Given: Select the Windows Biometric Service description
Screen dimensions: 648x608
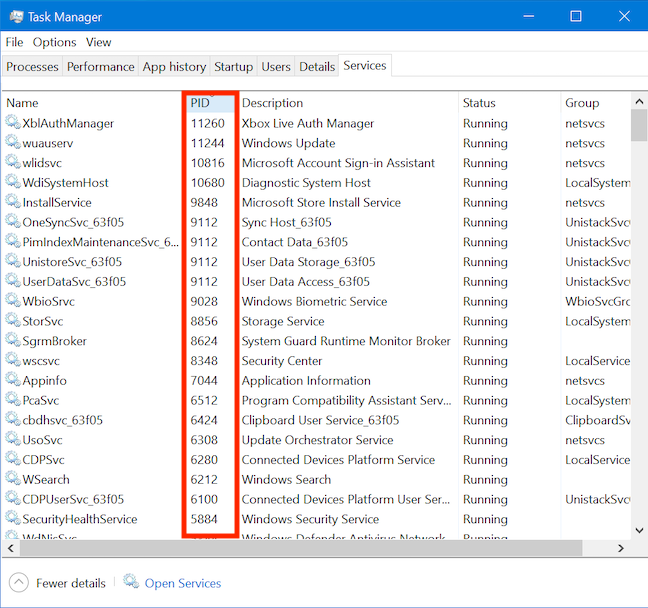Looking at the screenshot, I should pyautogui.click(x=314, y=301).
